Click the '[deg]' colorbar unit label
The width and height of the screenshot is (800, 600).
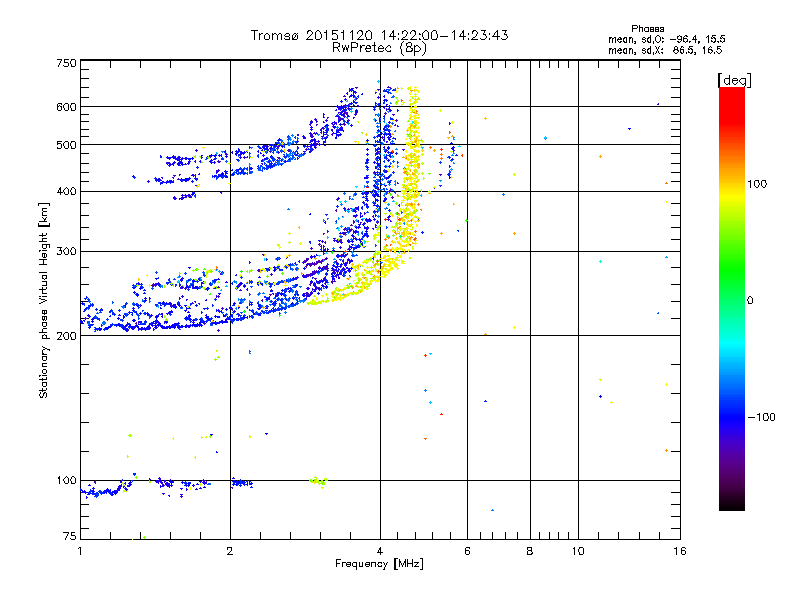734,80
